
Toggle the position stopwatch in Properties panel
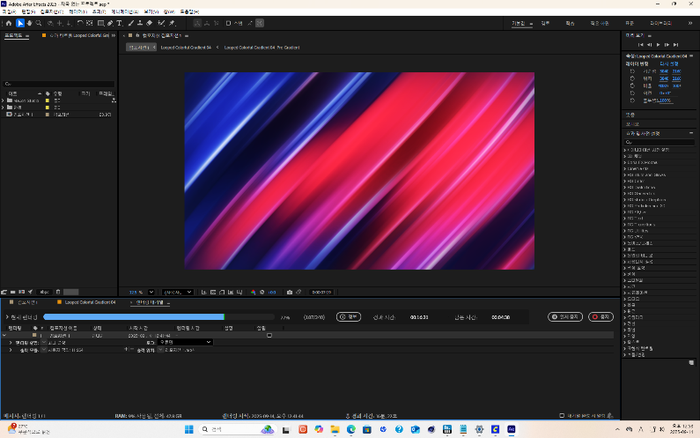[632, 79]
